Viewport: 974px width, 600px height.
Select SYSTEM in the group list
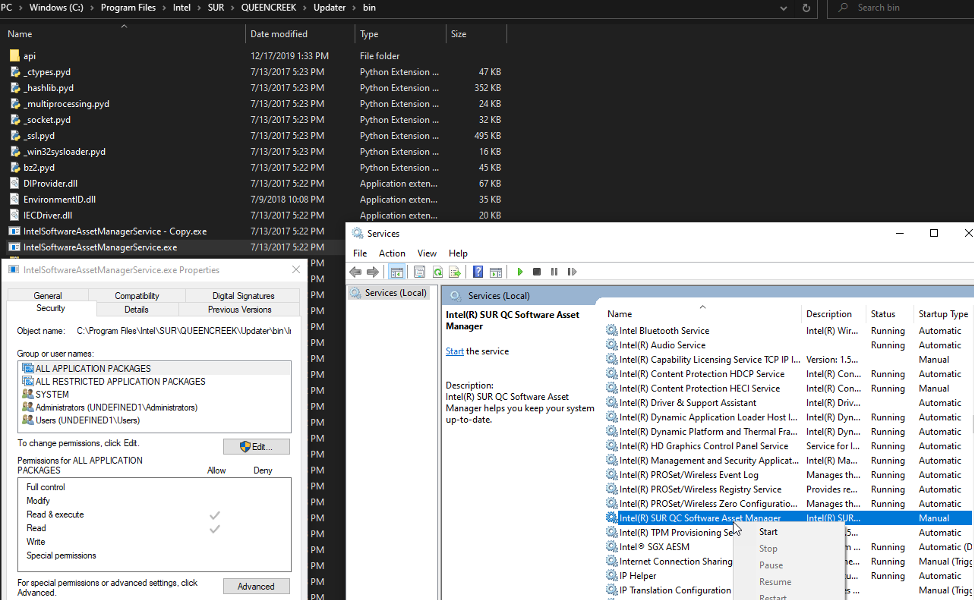[52, 394]
